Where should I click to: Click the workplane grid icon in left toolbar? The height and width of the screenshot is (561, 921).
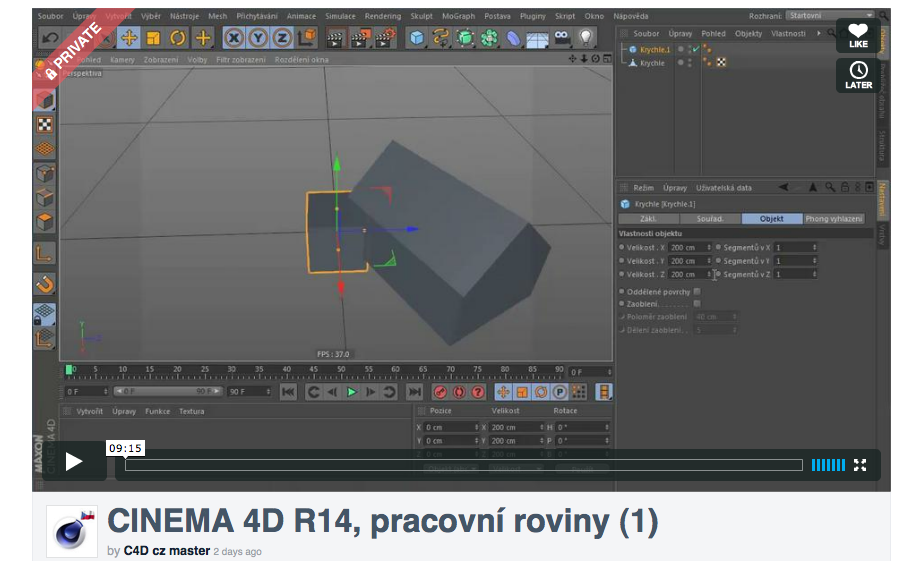pyautogui.click(x=45, y=149)
